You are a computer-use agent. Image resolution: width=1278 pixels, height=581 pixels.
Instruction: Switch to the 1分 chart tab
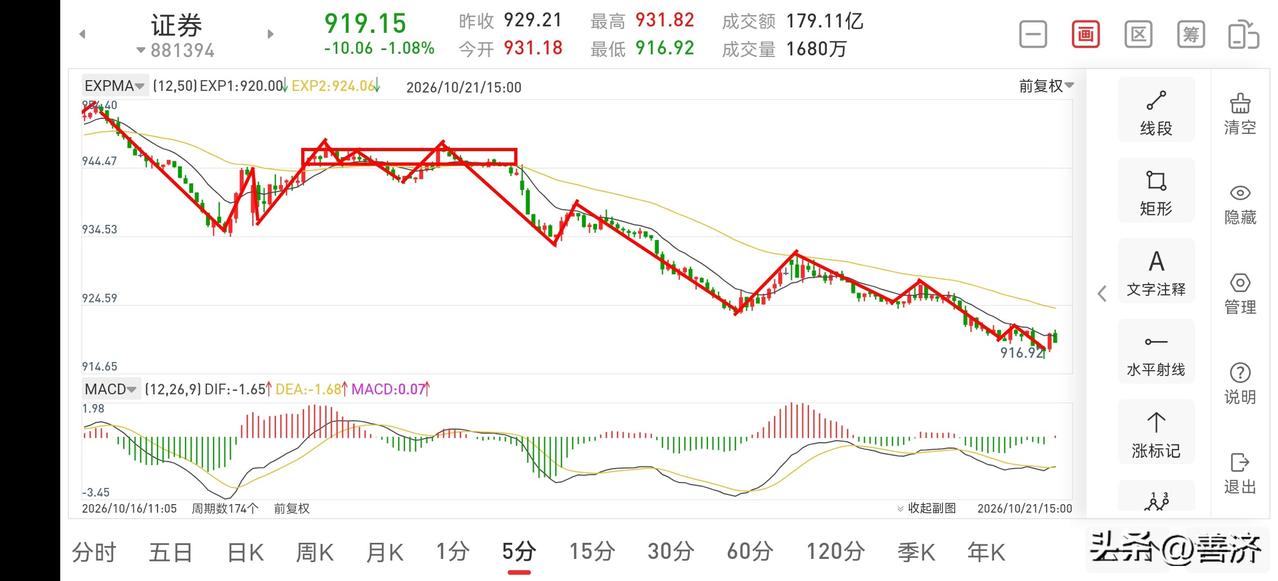pos(452,551)
